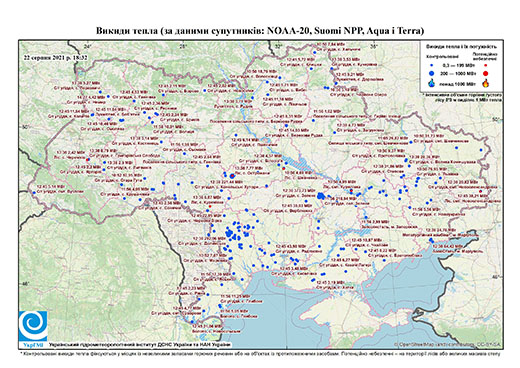Click the 24° longitude label on the top edge
Image resolution: width=520 pixels, height=368 pixels.
point(88,46)
